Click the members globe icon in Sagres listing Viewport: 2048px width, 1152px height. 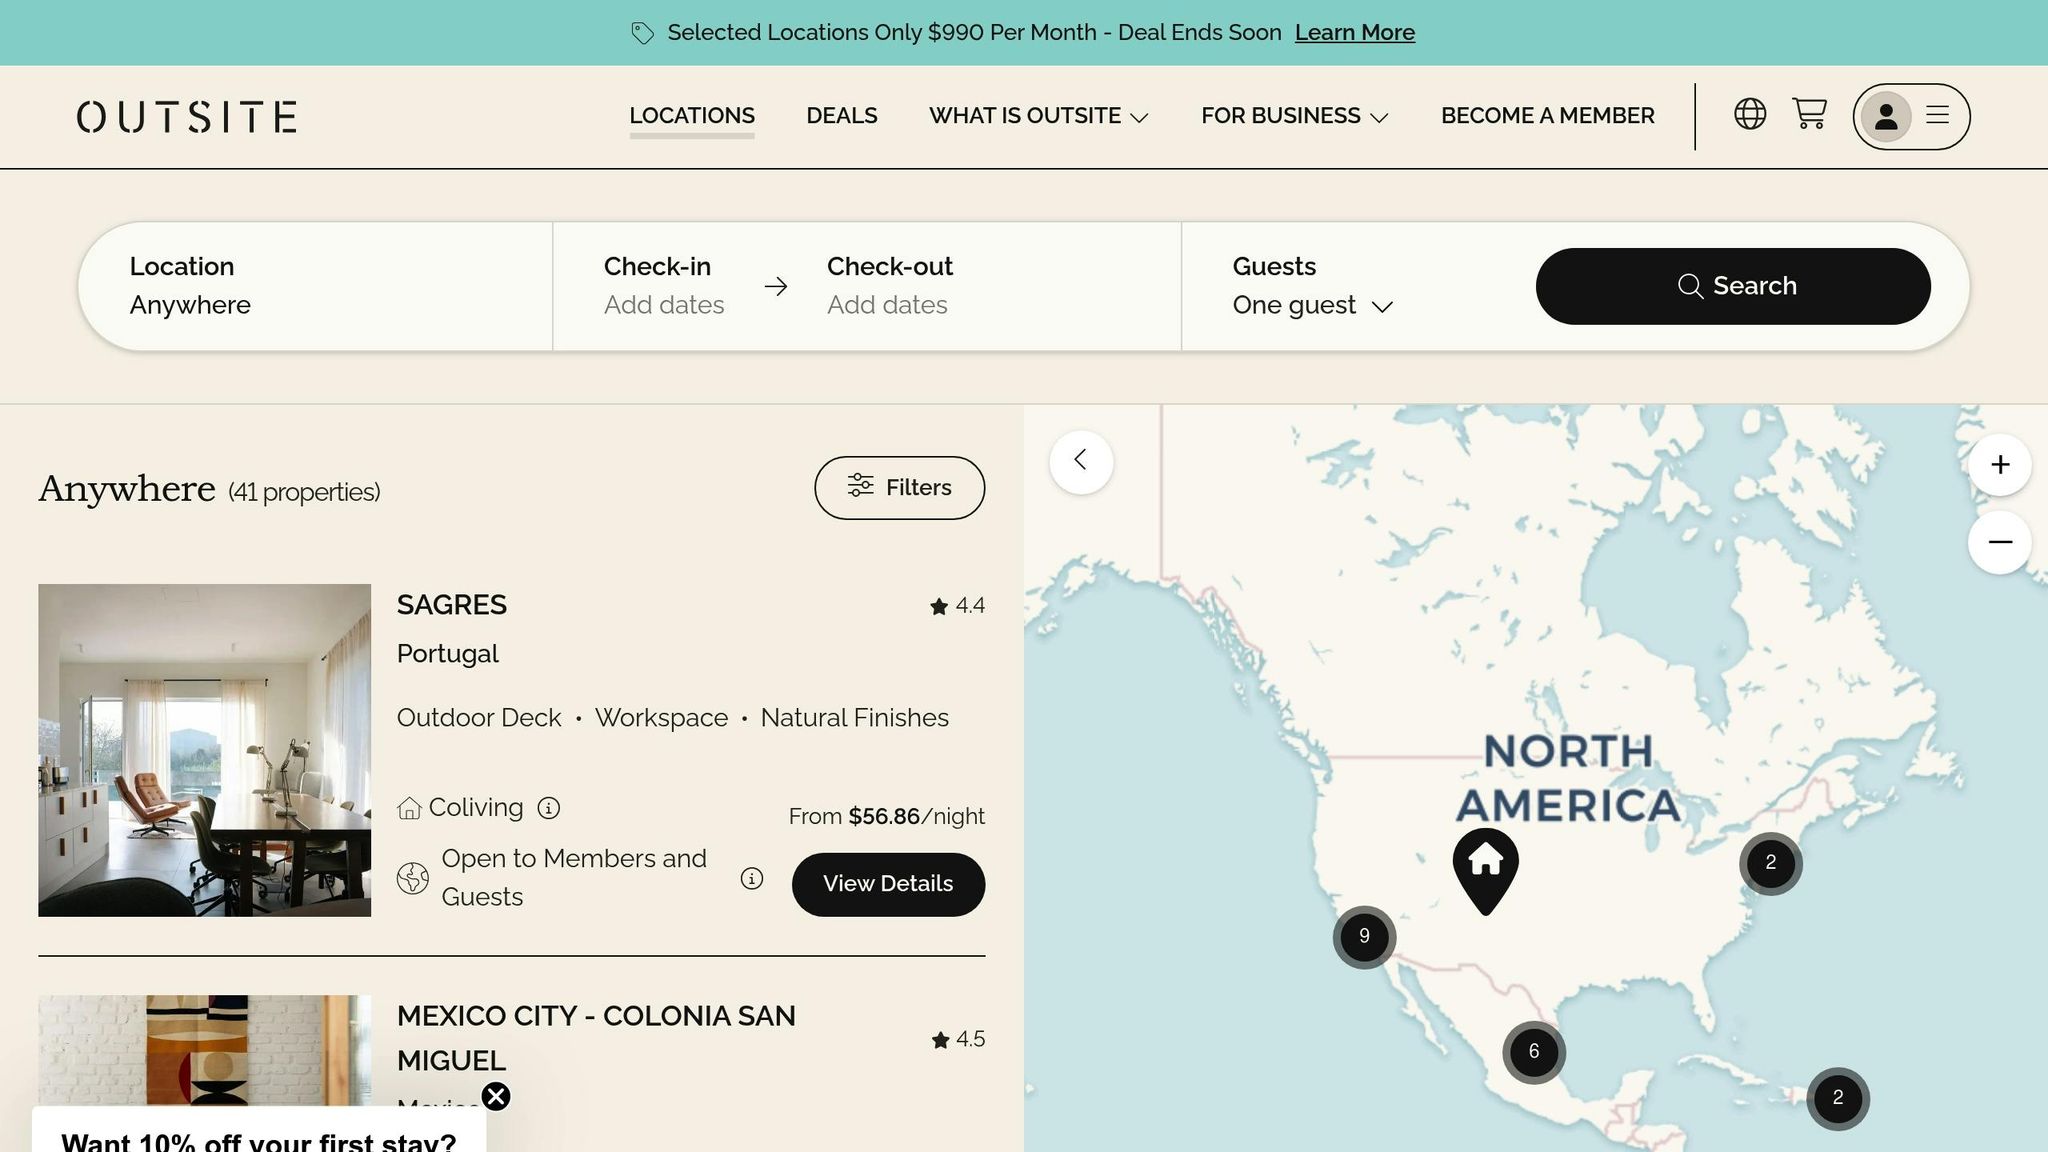pos(413,878)
